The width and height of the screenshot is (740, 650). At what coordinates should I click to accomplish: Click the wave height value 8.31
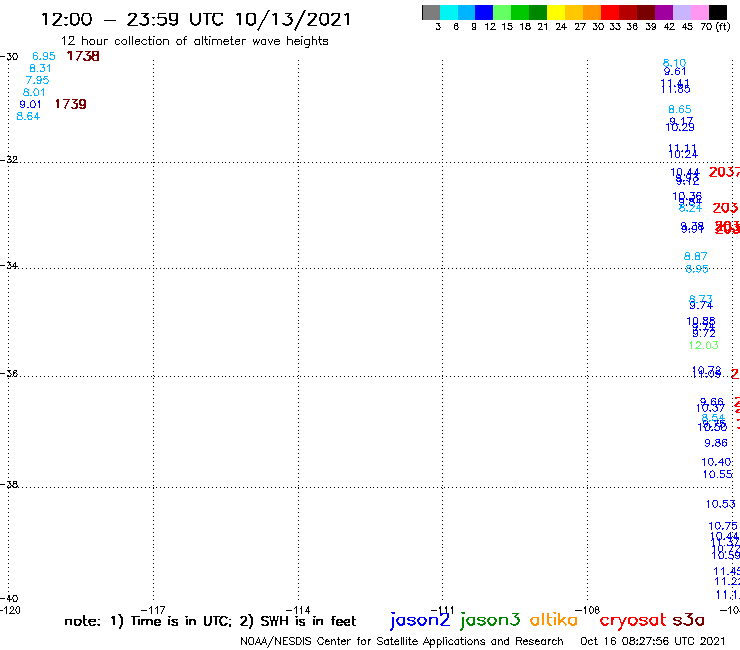point(40,68)
